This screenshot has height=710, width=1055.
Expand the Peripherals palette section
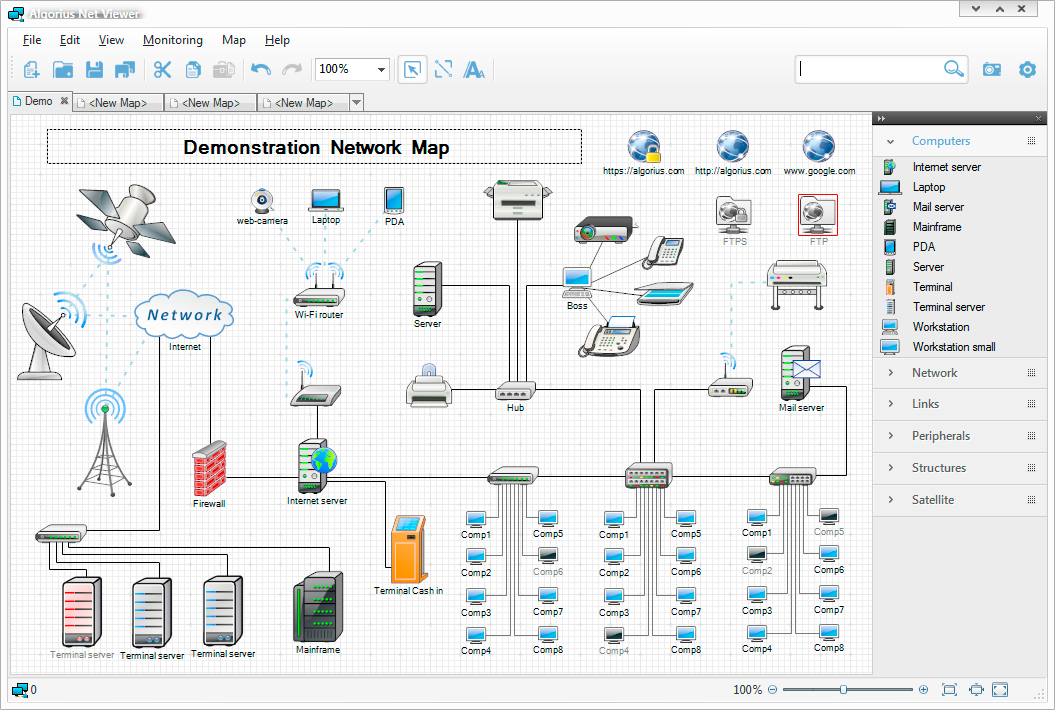(x=940, y=436)
